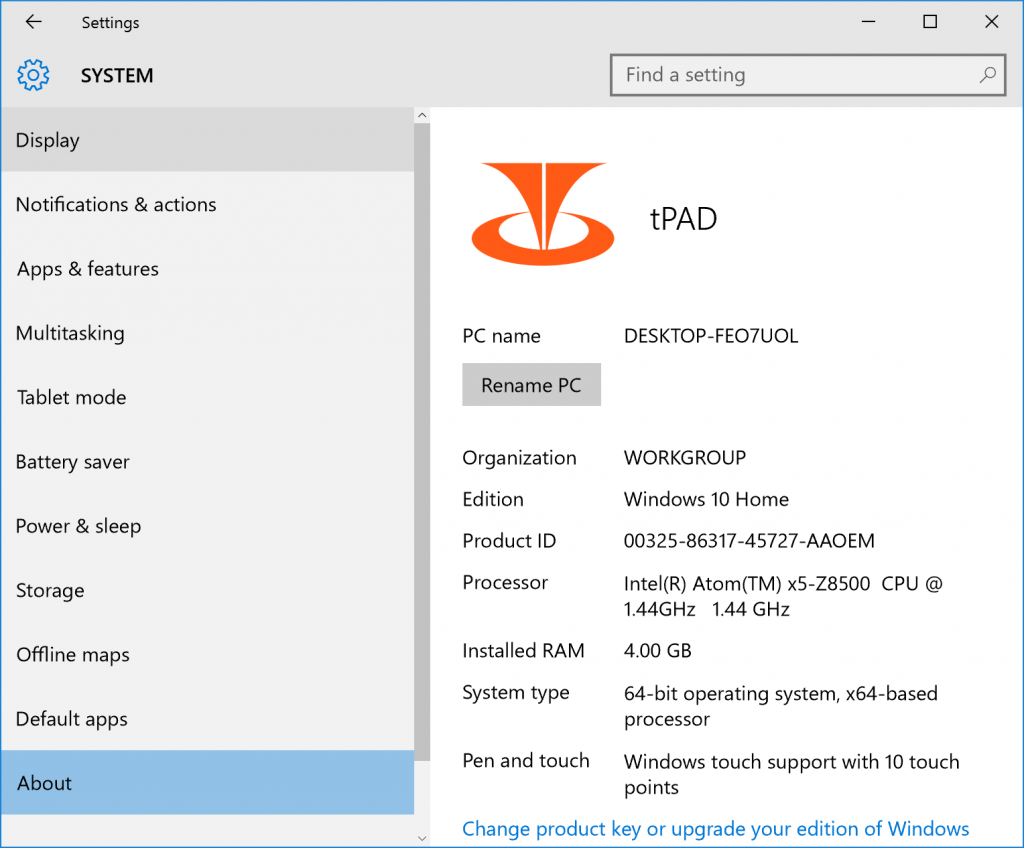Click the PC name label
Screen dimensions: 1024x848
pyautogui.click(x=502, y=336)
